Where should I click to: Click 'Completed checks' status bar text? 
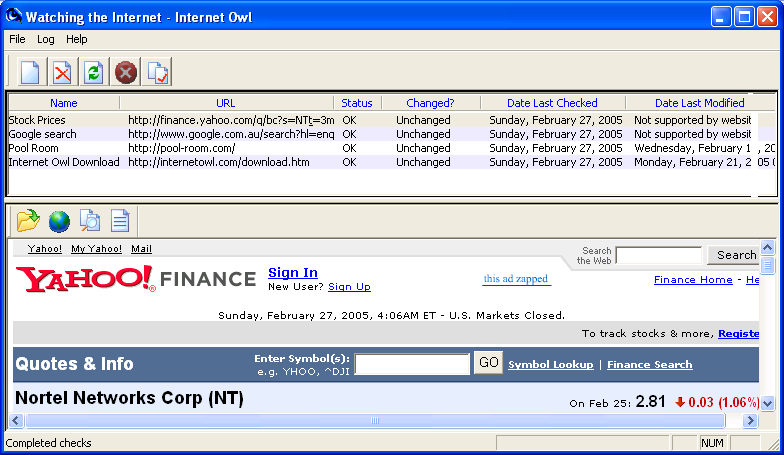pyautogui.click(x=48, y=443)
